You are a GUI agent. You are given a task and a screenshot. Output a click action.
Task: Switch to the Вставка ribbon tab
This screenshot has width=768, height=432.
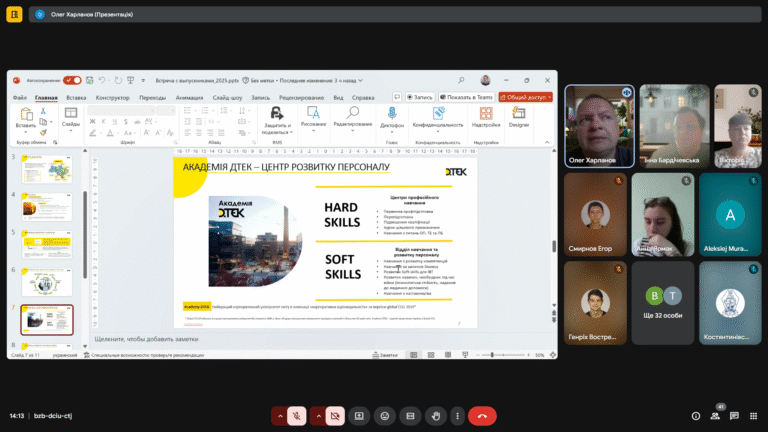[76, 97]
